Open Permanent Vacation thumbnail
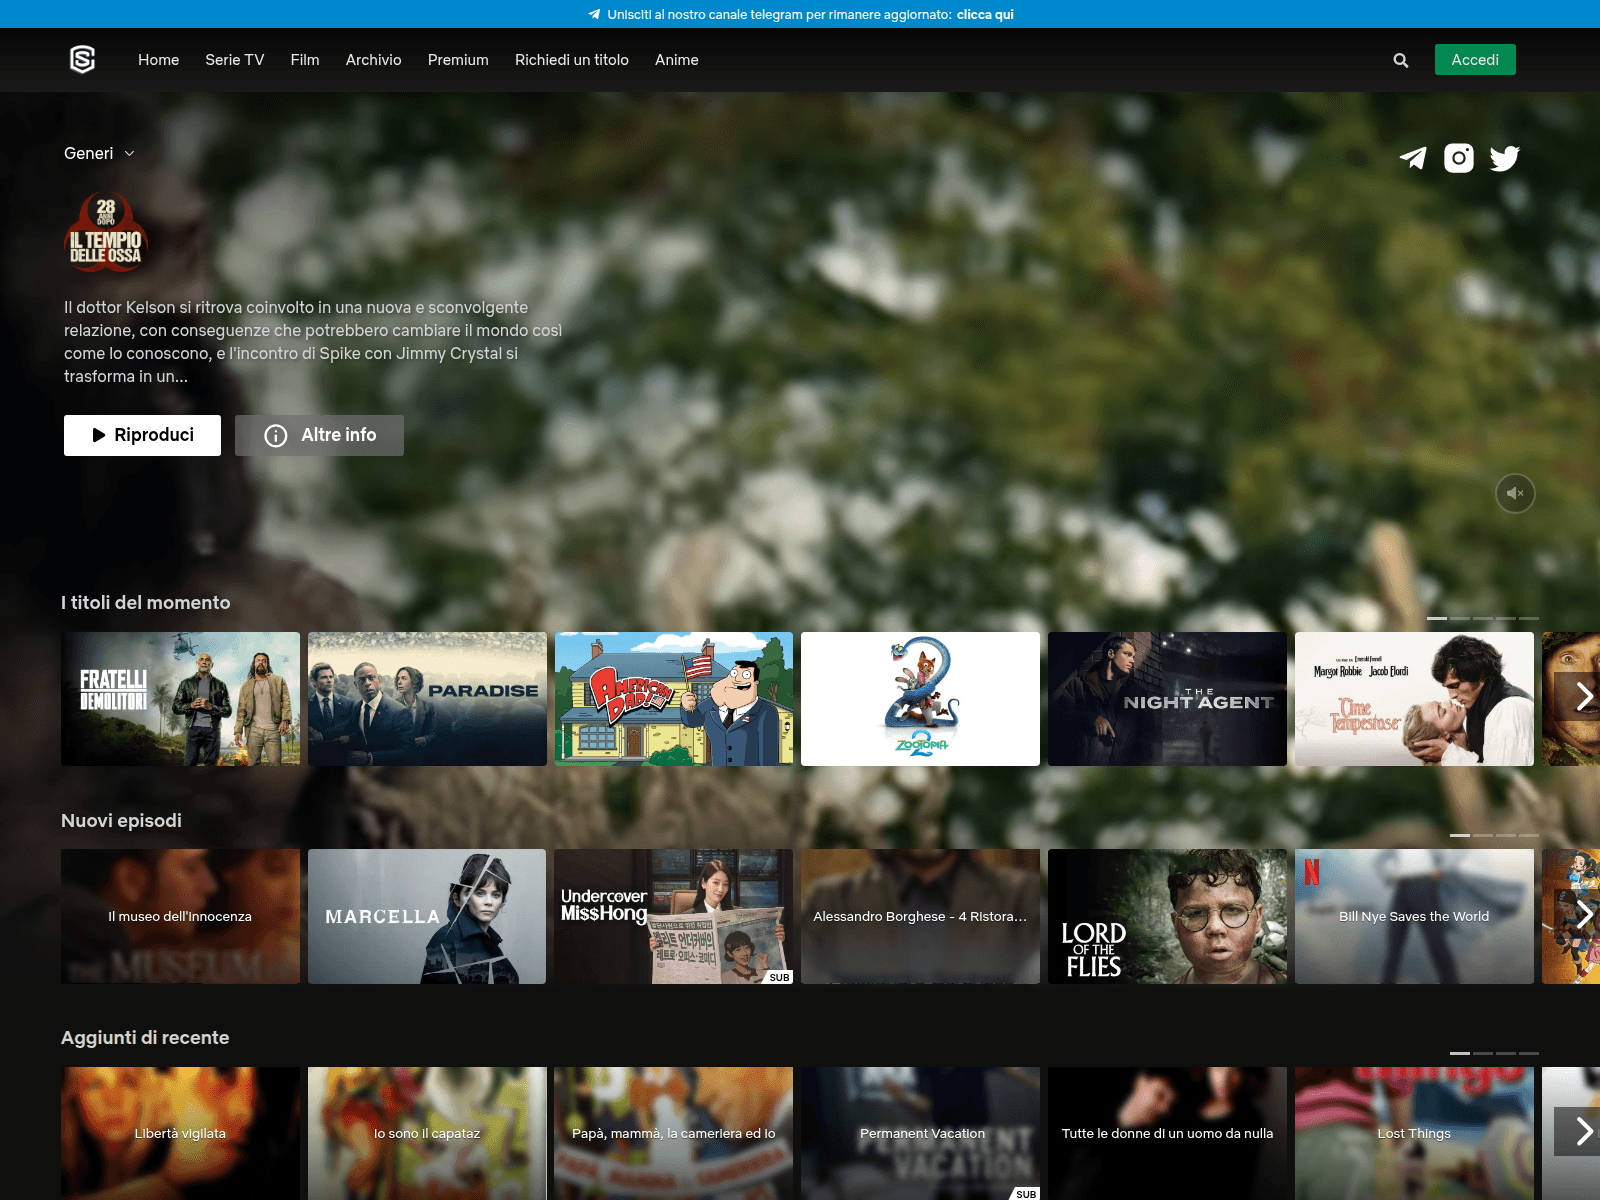 [920, 1133]
